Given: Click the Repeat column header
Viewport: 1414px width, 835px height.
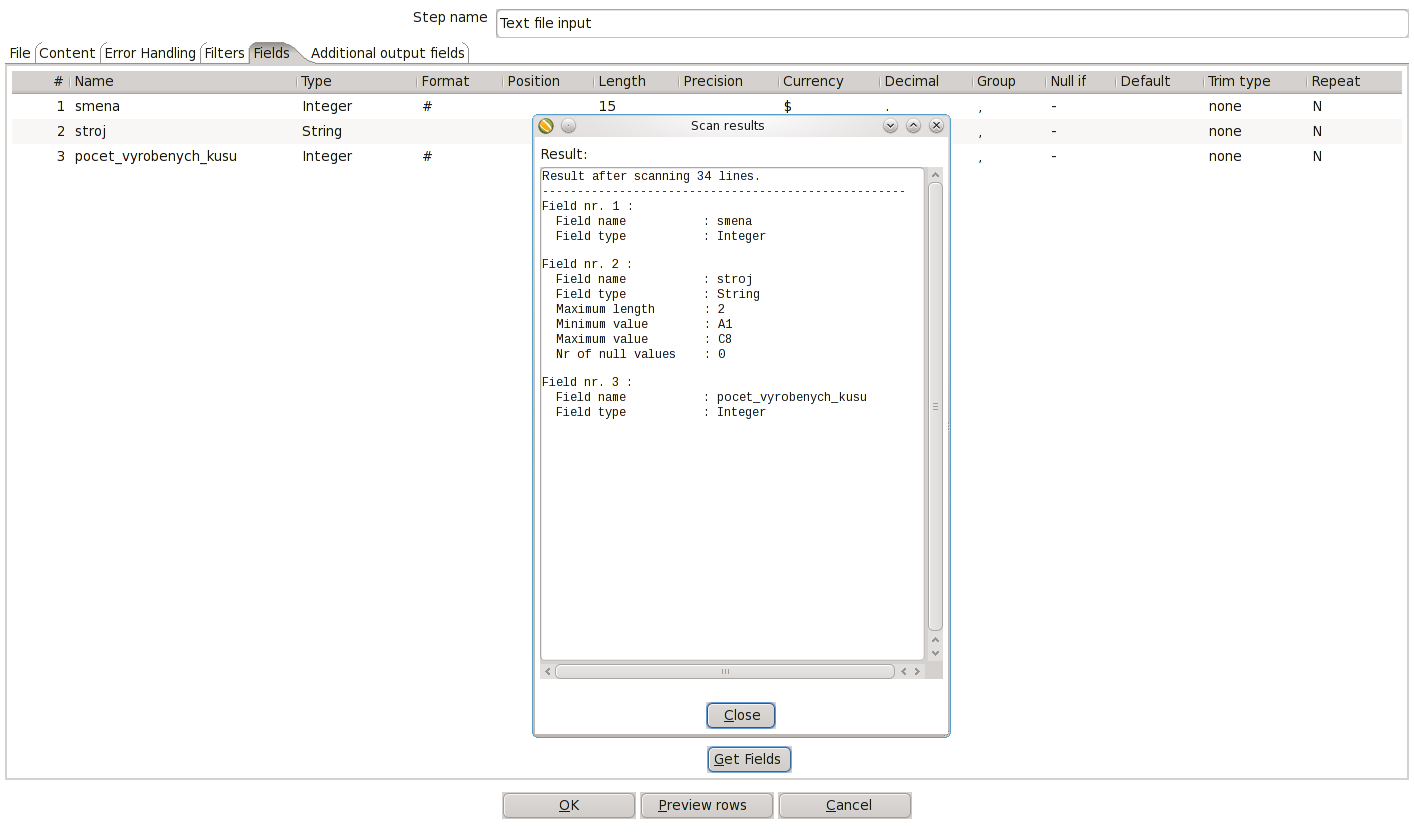Looking at the screenshot, I should (x=1355, y=81).
